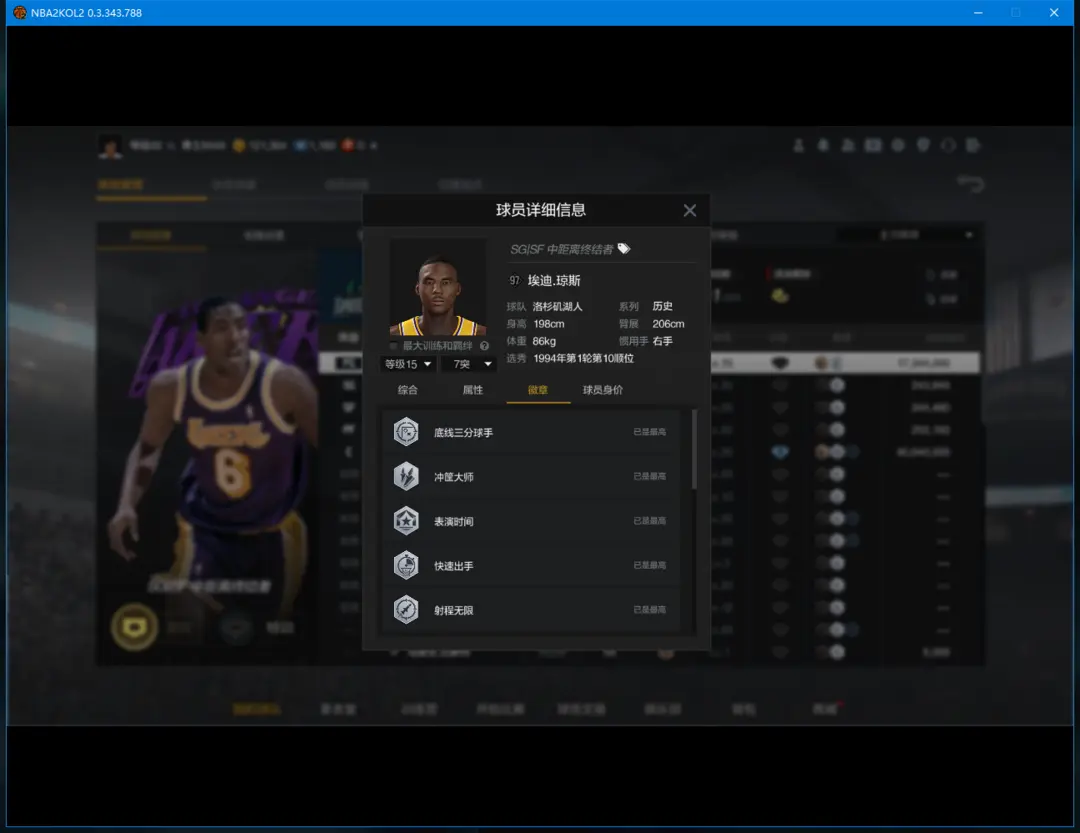Click the series value 历史

pyautogui.click(x=663, y=306)
